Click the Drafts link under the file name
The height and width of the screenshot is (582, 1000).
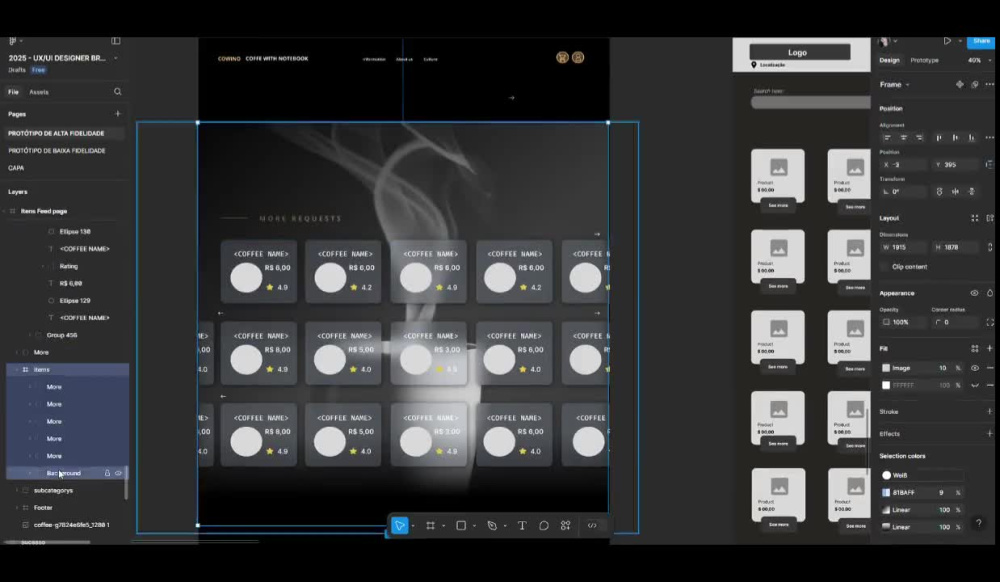(x=17, y=70)
